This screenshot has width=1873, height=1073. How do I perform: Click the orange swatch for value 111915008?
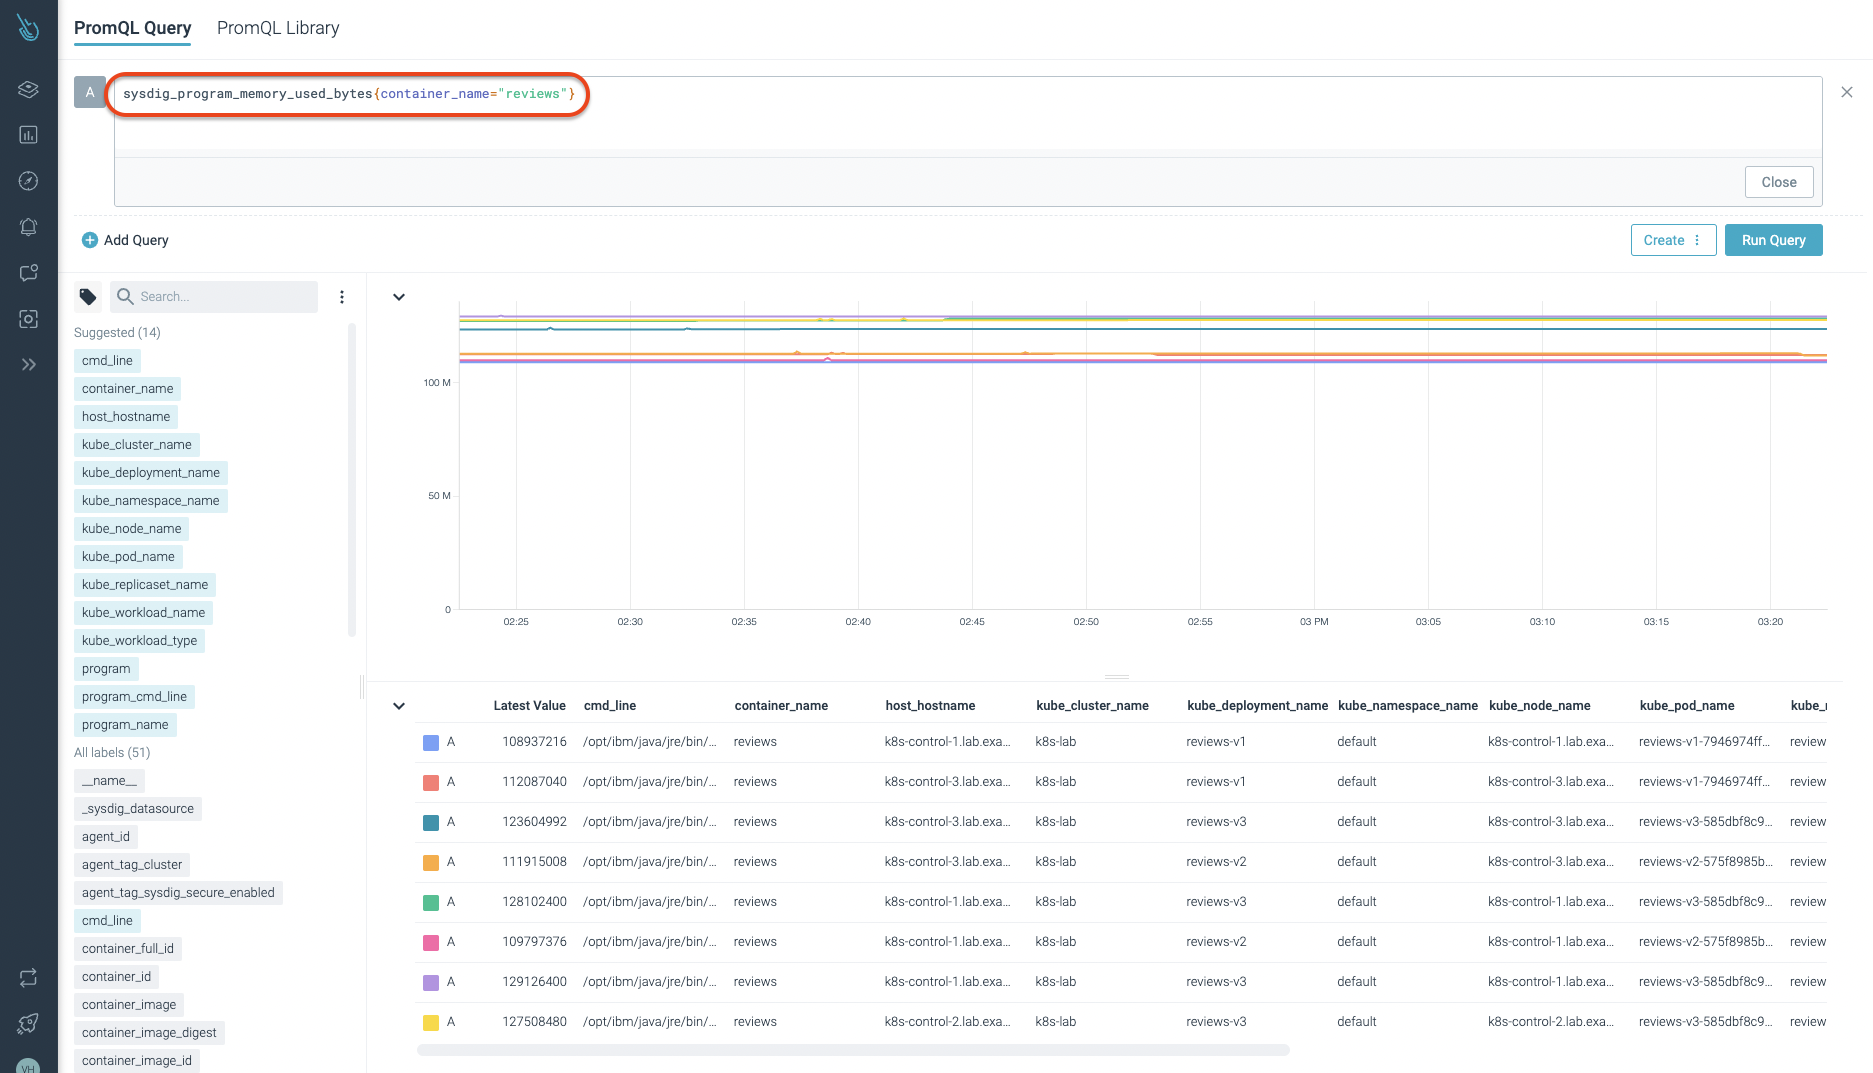431,863
